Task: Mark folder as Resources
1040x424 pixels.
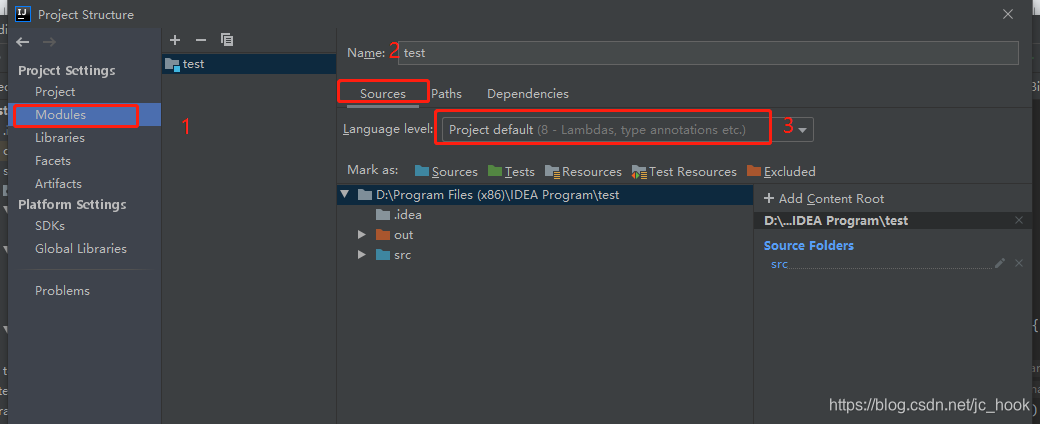Action: pos(583,171)
